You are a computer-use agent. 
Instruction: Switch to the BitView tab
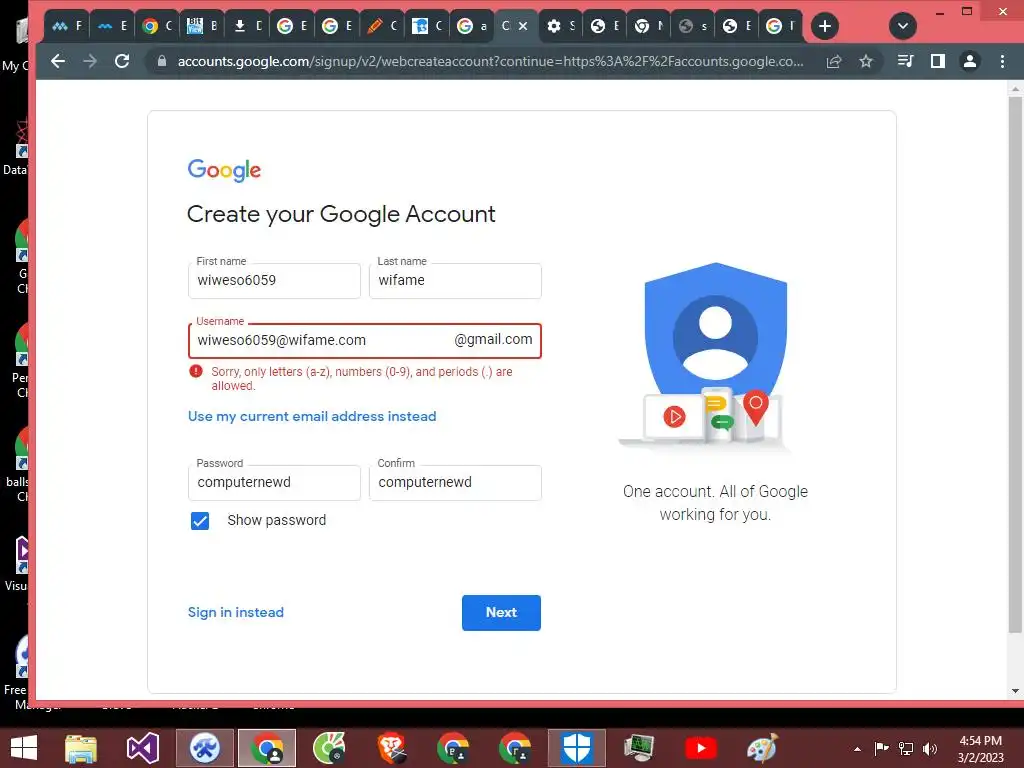tap(201, 26)
